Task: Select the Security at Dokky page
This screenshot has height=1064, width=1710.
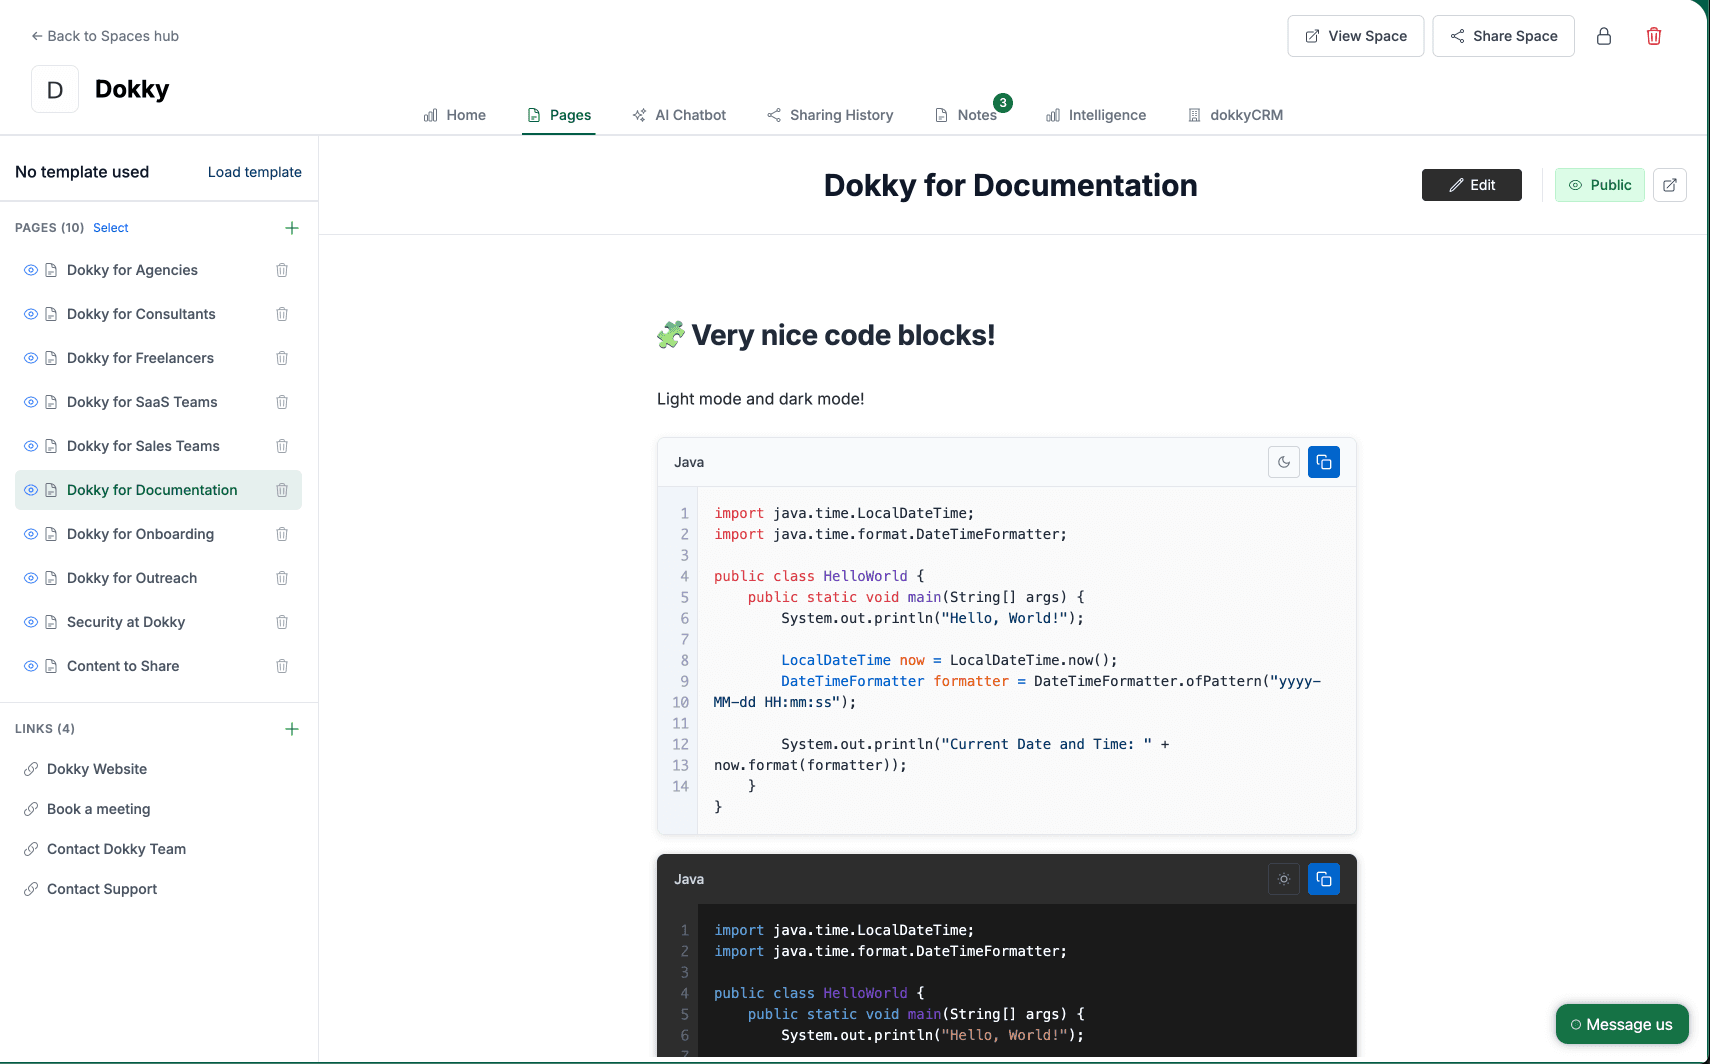Action: tap(126, 622)
